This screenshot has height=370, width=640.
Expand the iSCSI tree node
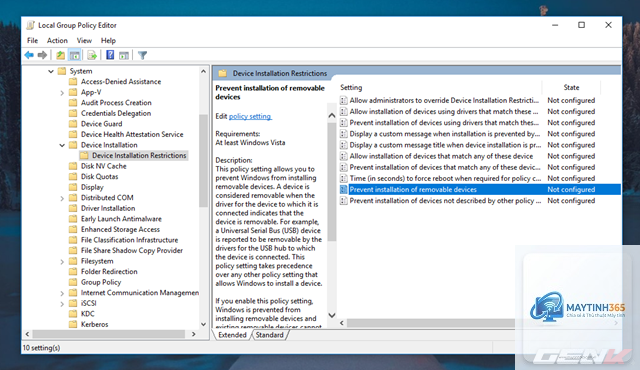(62, 304)
